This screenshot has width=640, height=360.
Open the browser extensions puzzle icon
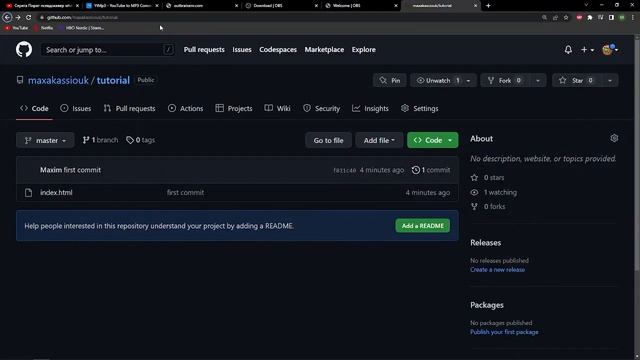point(590,18)
